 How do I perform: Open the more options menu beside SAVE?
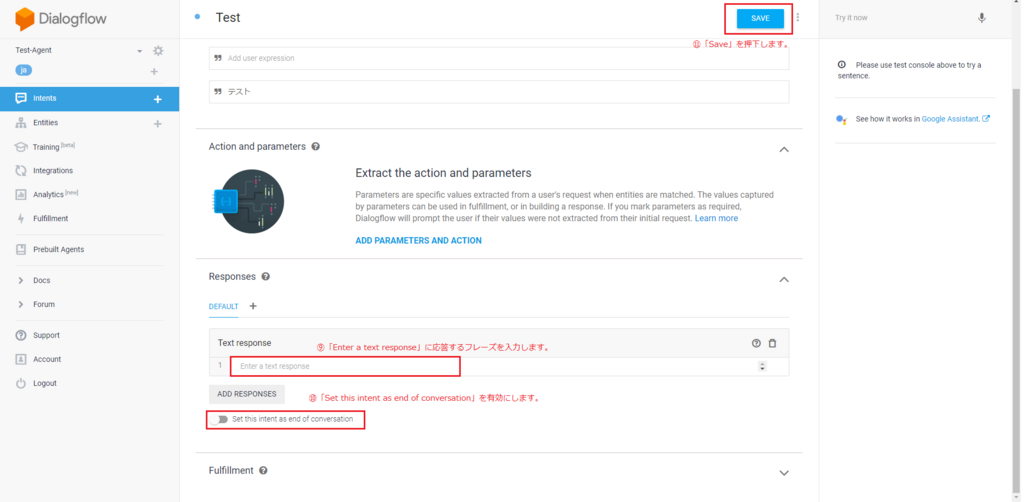797,18
